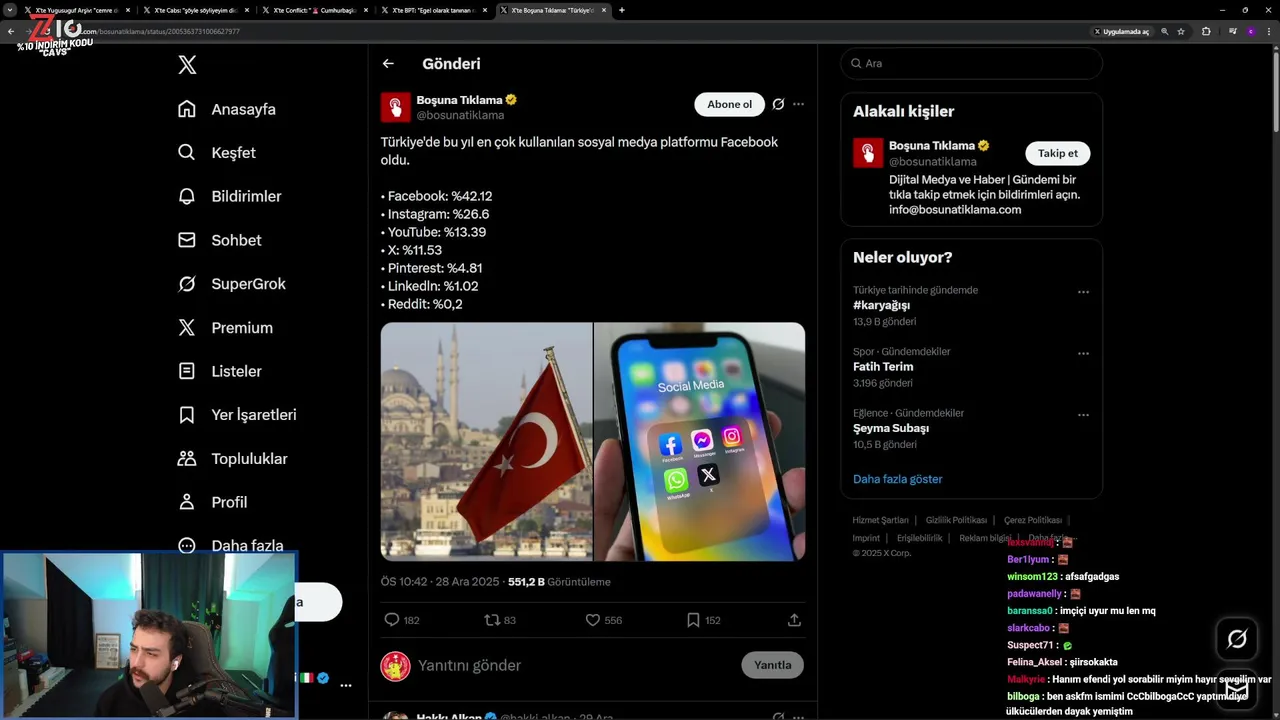Open SuperGrok from sidebar
This screenshot has width=1280, height=720.
point(231,284)
